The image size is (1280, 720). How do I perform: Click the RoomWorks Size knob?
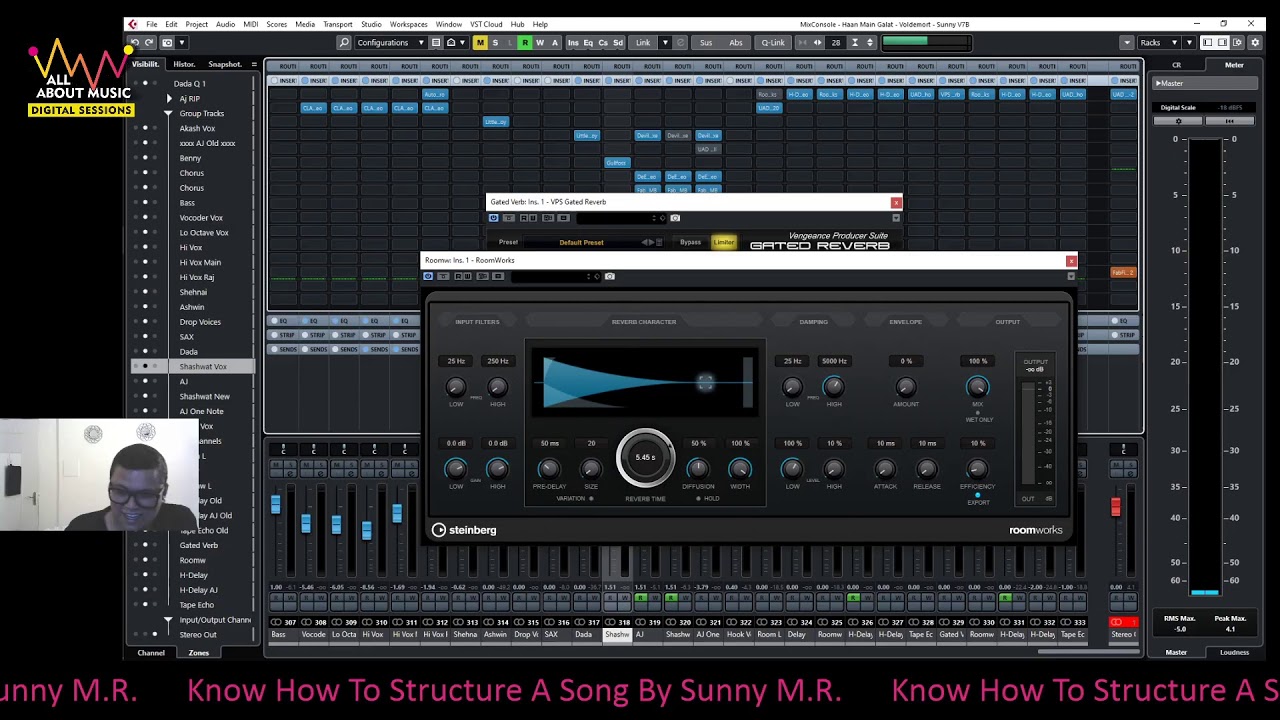tap(591, 469)
